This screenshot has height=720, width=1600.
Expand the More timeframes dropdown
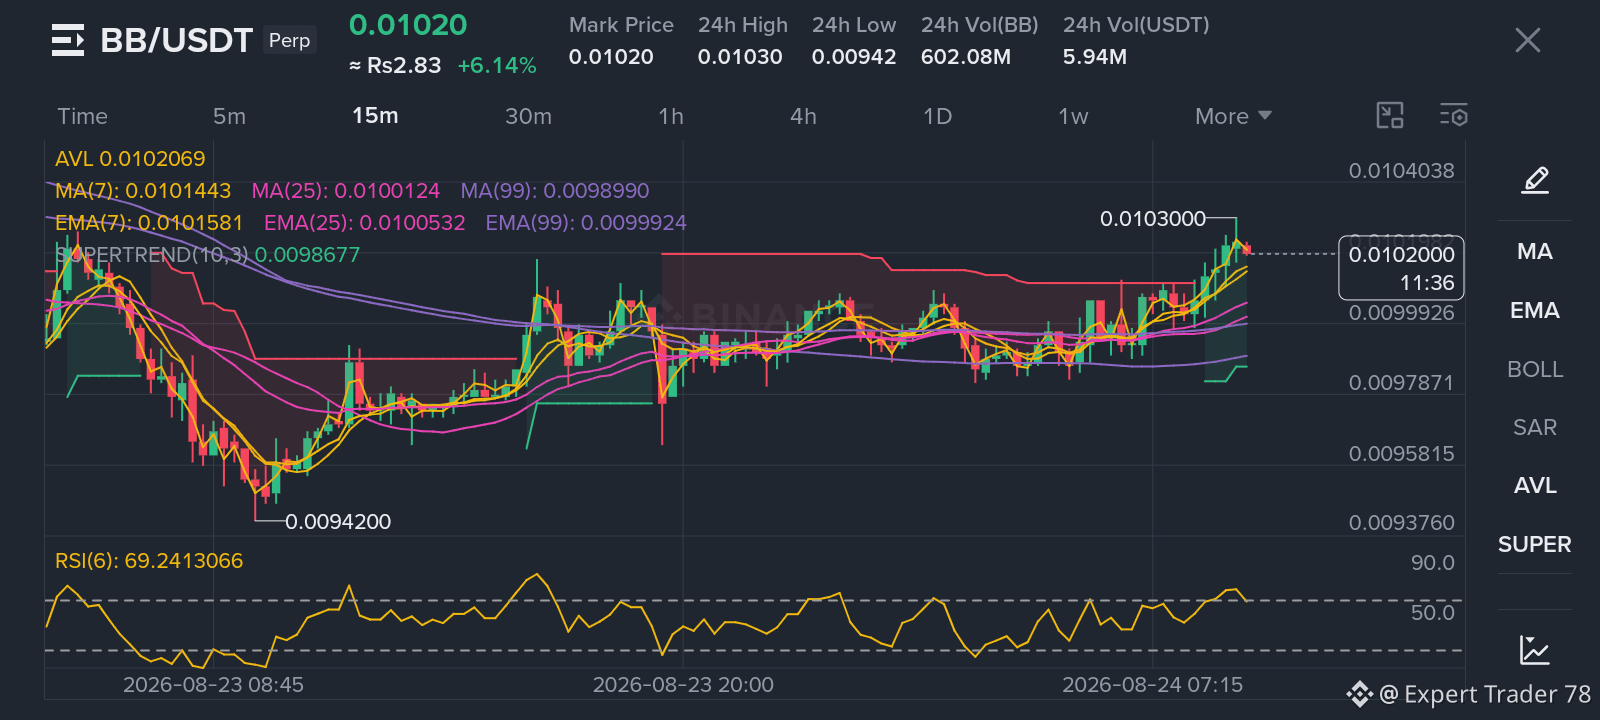(1233, 116)
